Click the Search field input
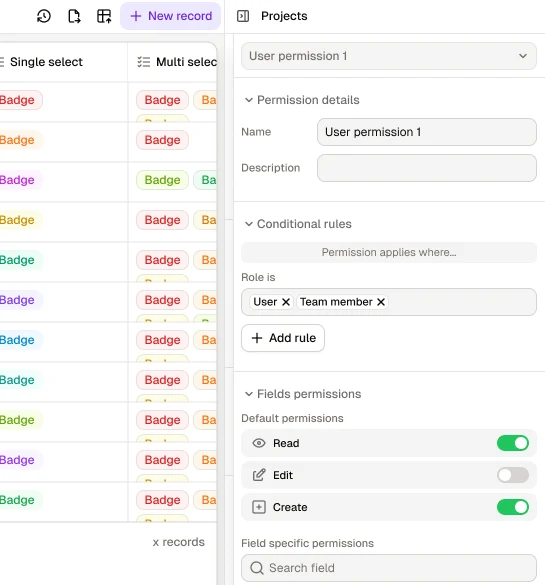Image resolution: width=545 pixels, height=585 pixels. [x=389, y=568]
